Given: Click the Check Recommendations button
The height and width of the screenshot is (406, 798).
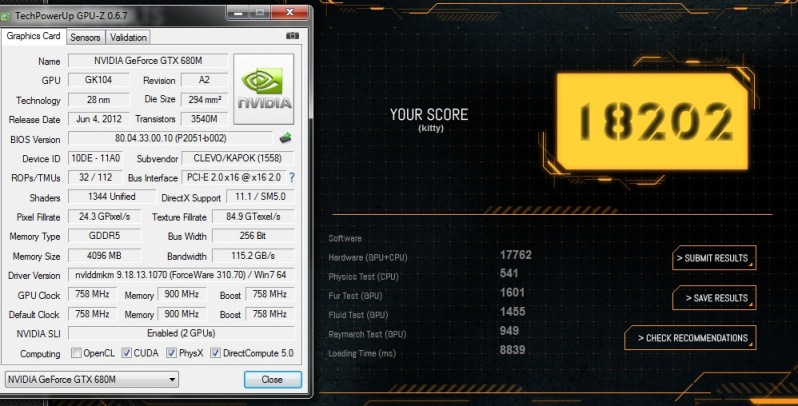Looking at the screenshot, I should pos(690,338).
